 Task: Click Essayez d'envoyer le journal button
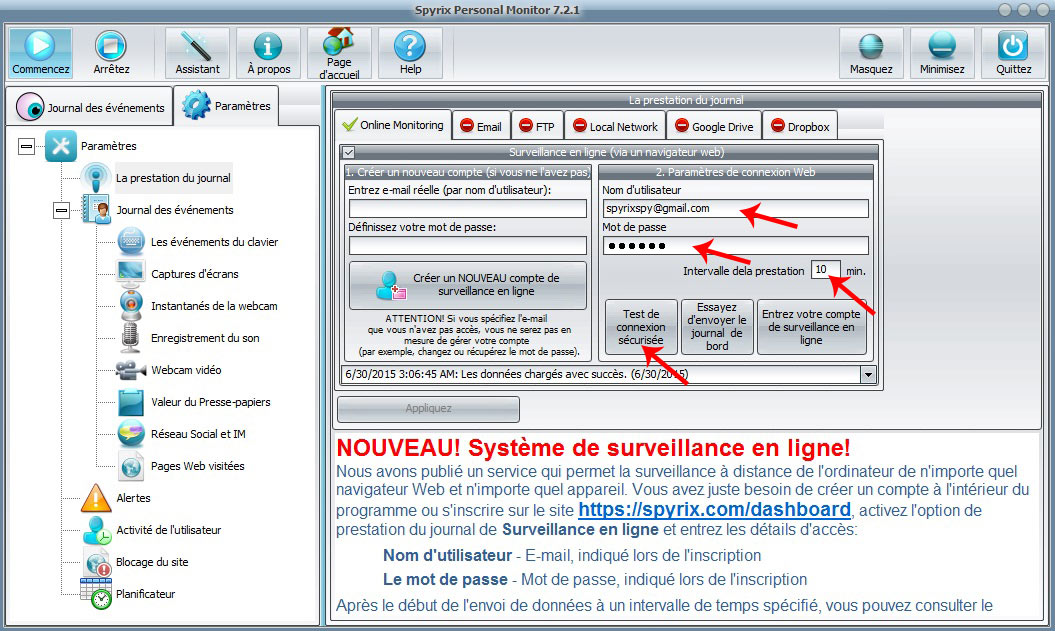pos(717,327)
